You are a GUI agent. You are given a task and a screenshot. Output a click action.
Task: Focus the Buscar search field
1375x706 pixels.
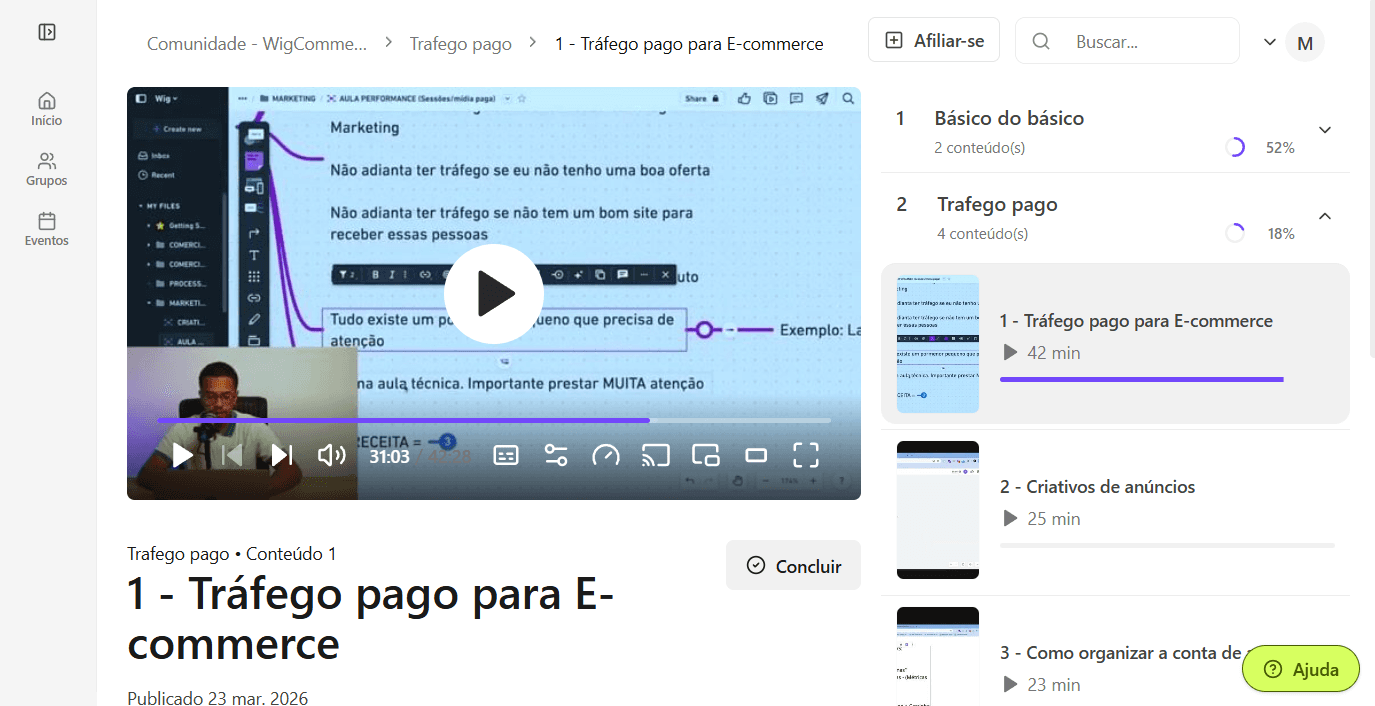(1127, 41)
